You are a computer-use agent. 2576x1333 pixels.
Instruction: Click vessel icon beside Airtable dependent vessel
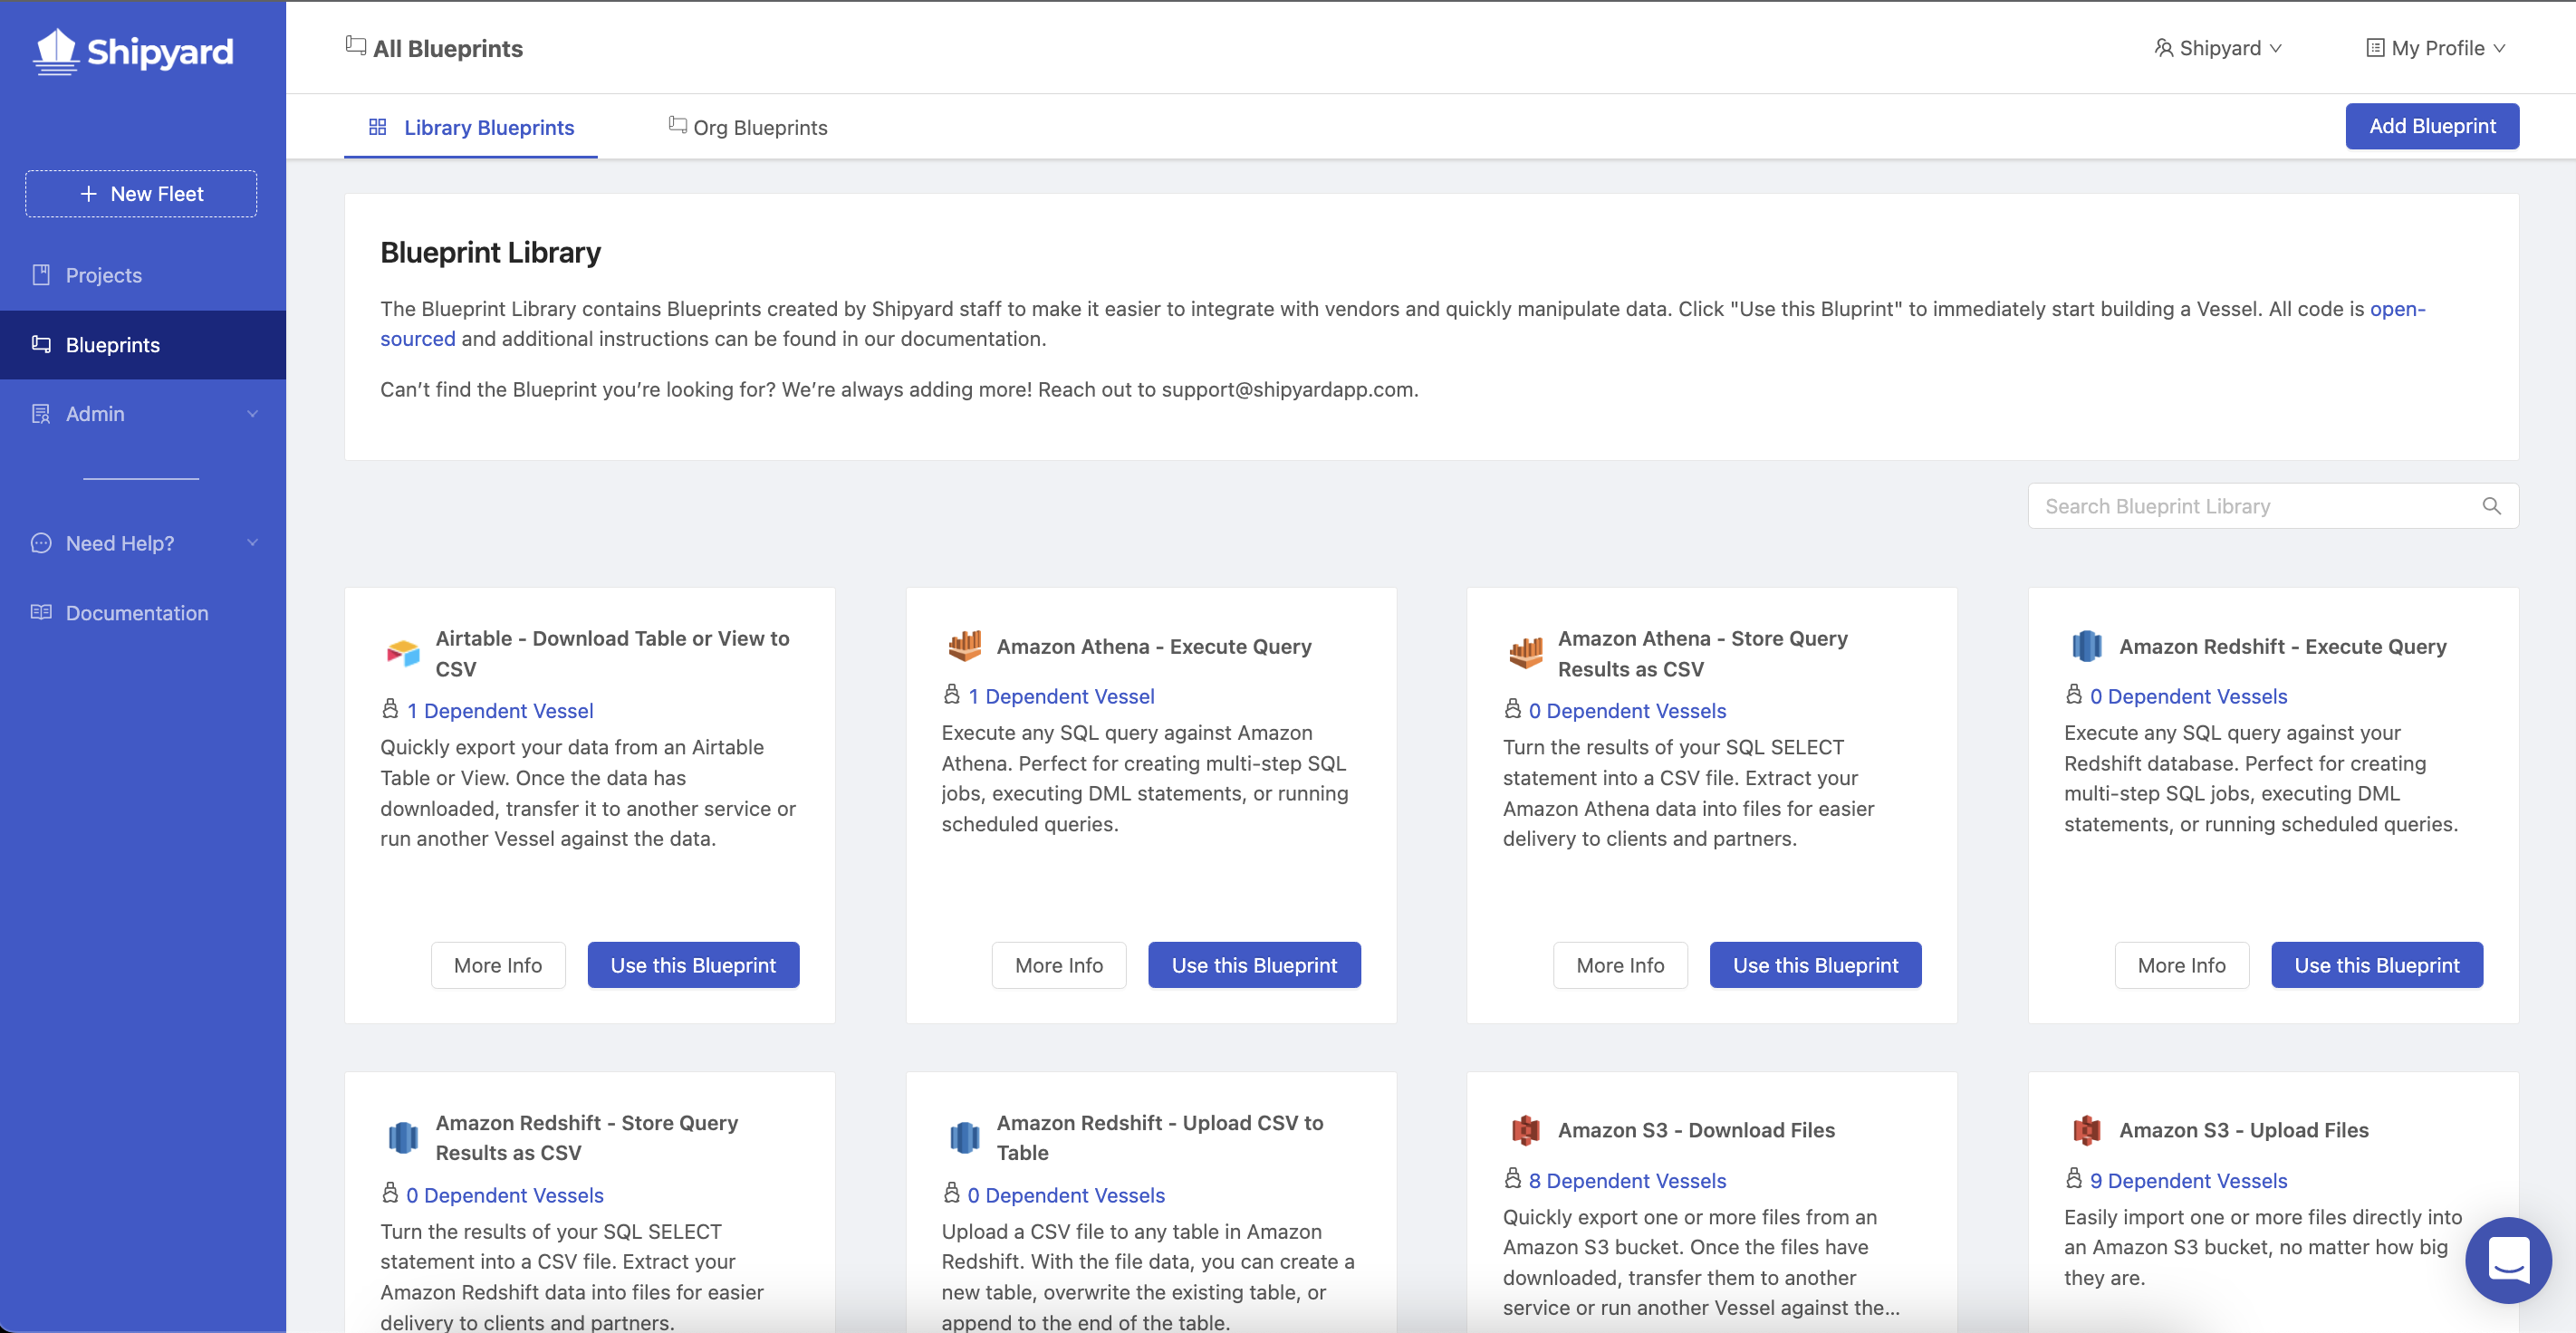390,709
